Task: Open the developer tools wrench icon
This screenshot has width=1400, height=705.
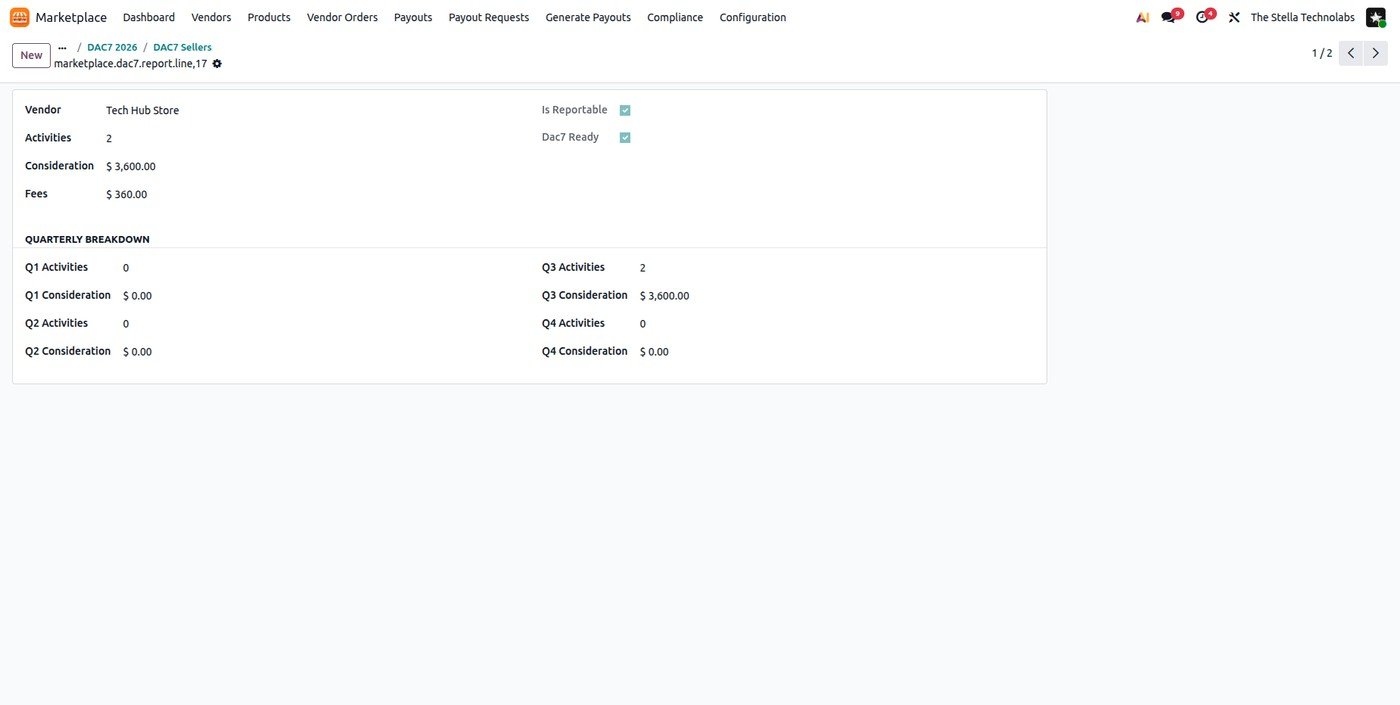Action: (x=1234, y=17)
